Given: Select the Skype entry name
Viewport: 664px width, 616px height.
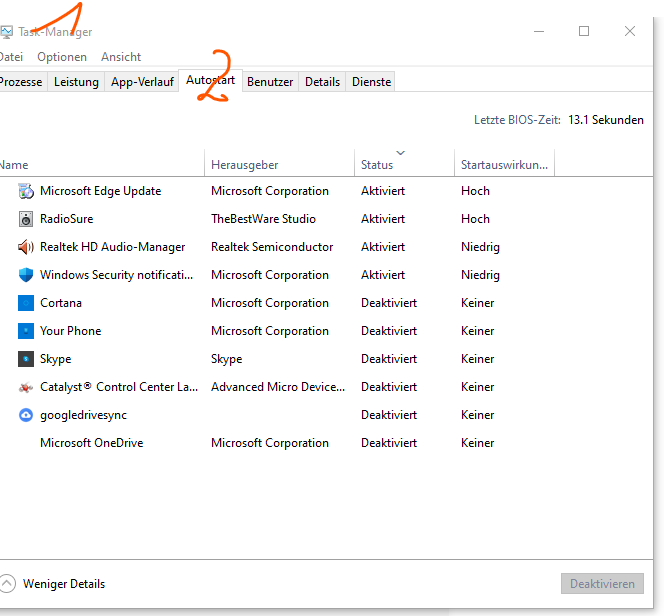Looking at the screenshot, I should tap(55, 359).
